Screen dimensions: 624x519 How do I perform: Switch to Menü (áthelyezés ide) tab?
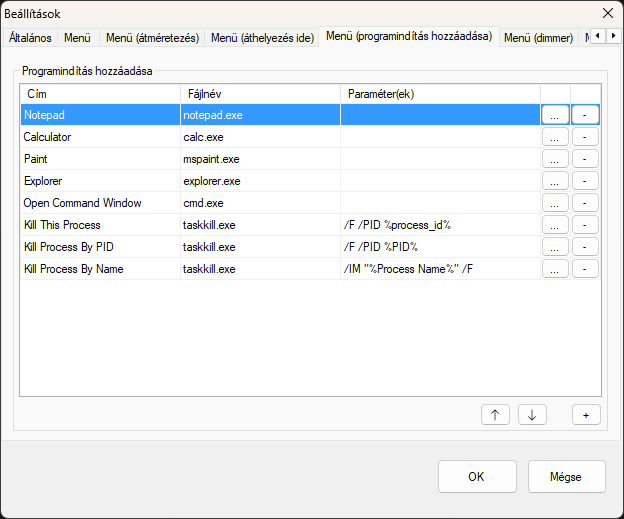point(262,38)
